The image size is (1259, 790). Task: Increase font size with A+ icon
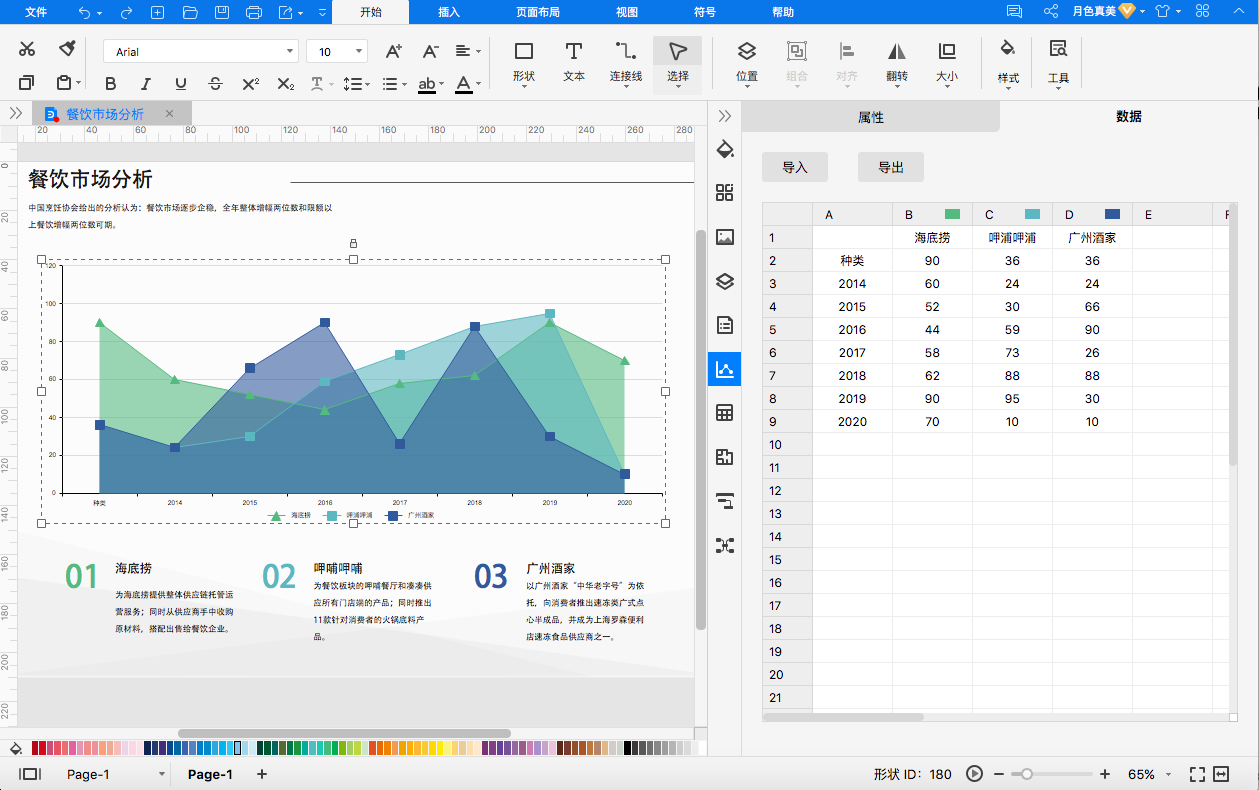(x=394, y=51)
